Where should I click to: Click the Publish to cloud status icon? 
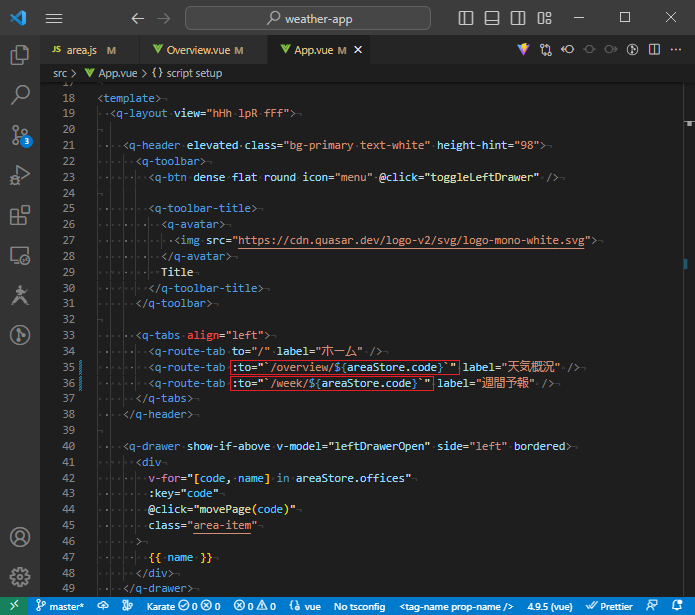click(103, 606)
